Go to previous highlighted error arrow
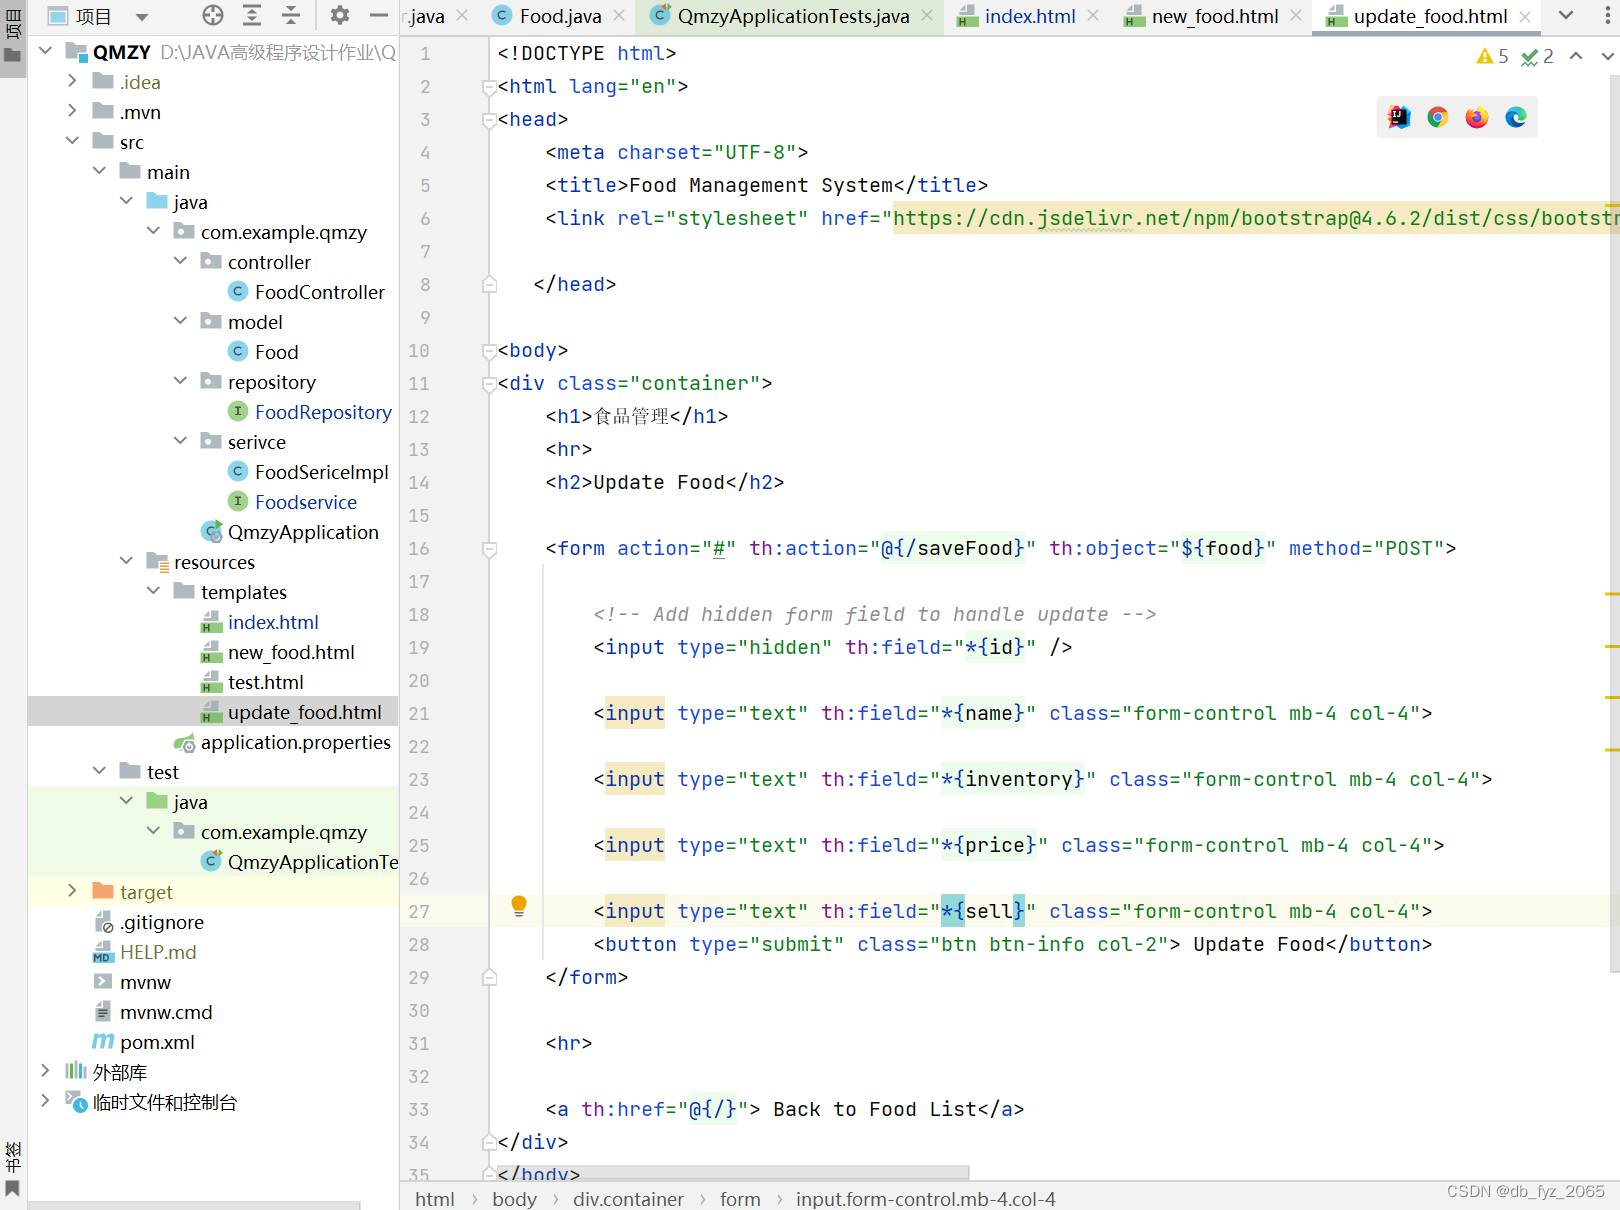 tap(1576, 56)
